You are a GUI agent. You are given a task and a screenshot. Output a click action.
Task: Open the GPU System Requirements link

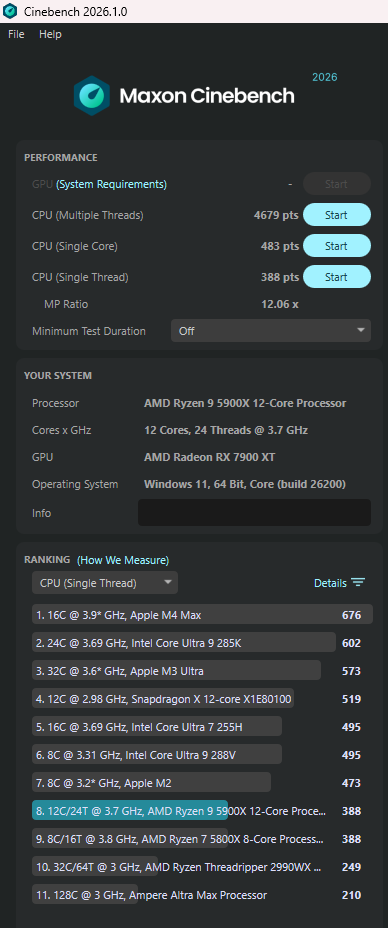point(111,184)
